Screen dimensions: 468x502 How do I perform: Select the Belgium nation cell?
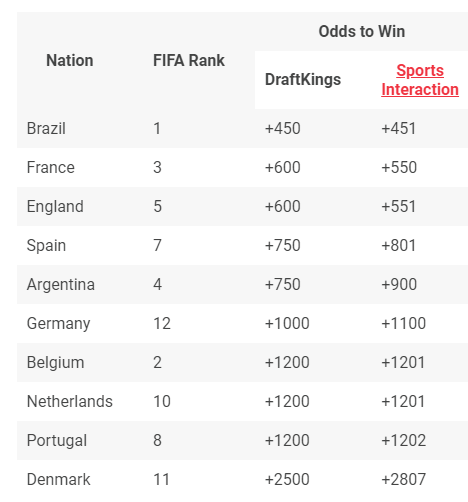[x=55, y=363]
